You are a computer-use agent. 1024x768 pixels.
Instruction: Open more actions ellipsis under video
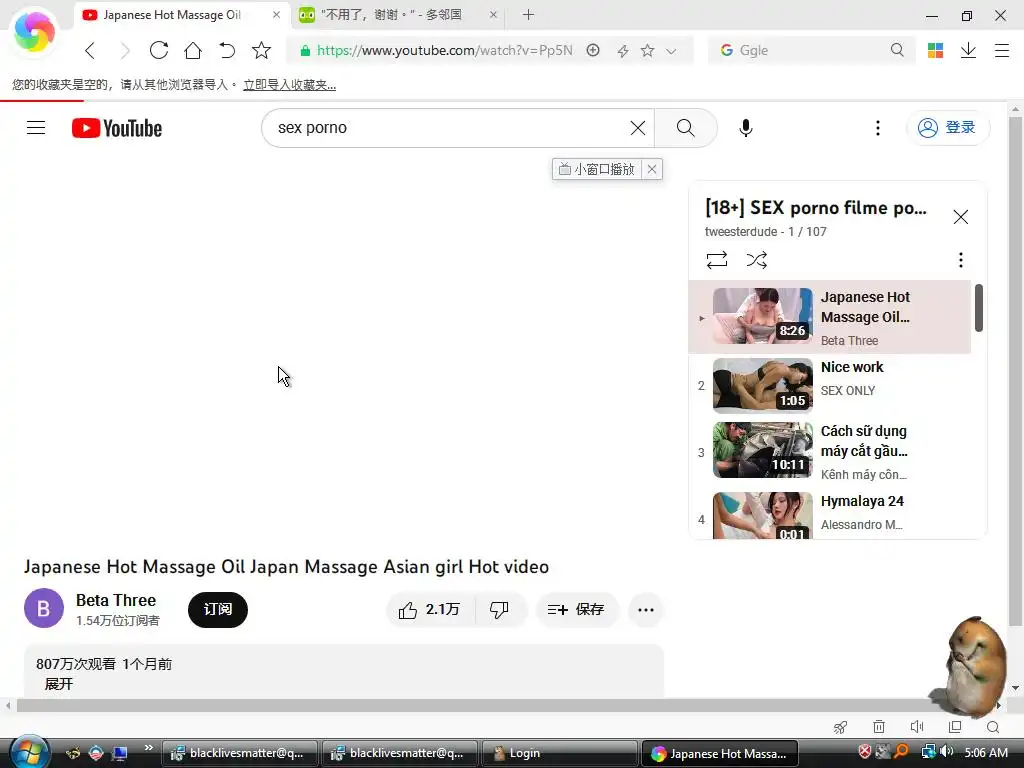pyautogui.click(x=646, y=610)
